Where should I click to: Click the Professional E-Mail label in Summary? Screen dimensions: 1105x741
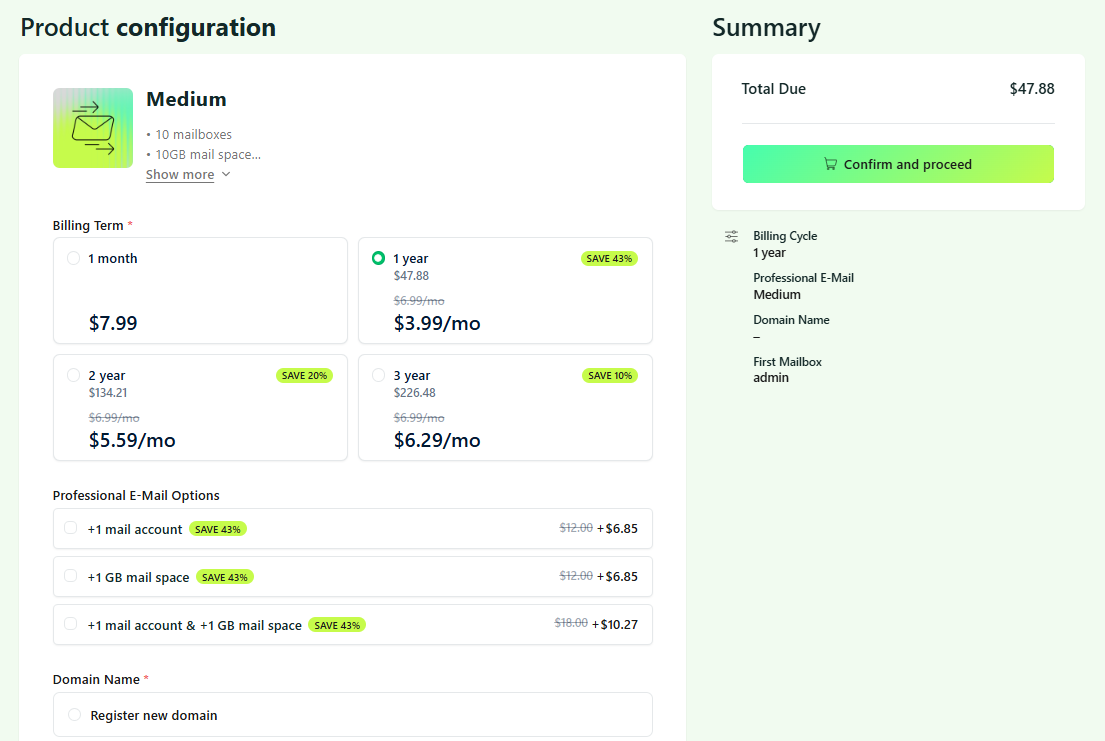803,278
